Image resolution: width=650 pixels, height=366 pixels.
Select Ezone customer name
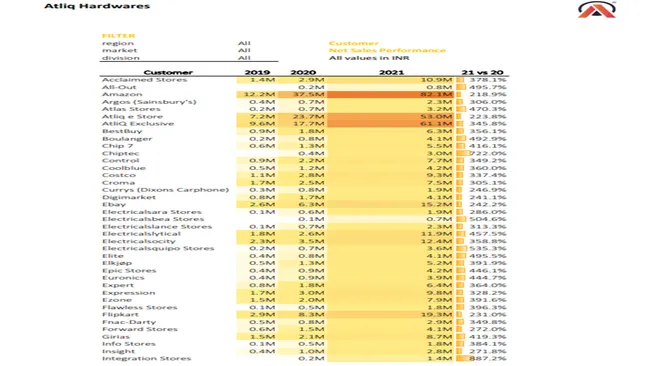[x=116, y=300]
